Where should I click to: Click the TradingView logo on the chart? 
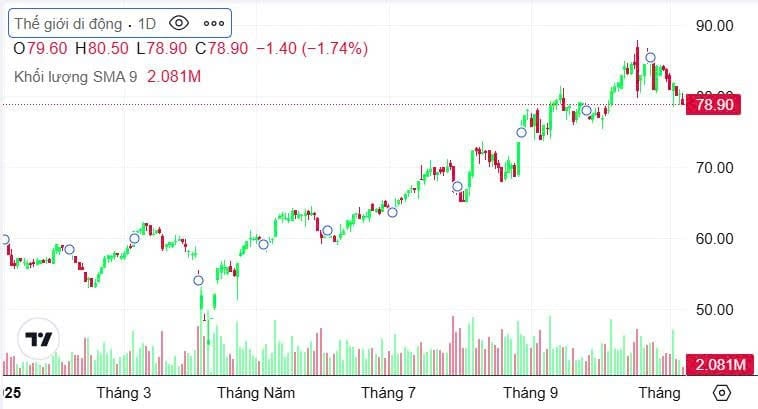(x=39, y=338)
